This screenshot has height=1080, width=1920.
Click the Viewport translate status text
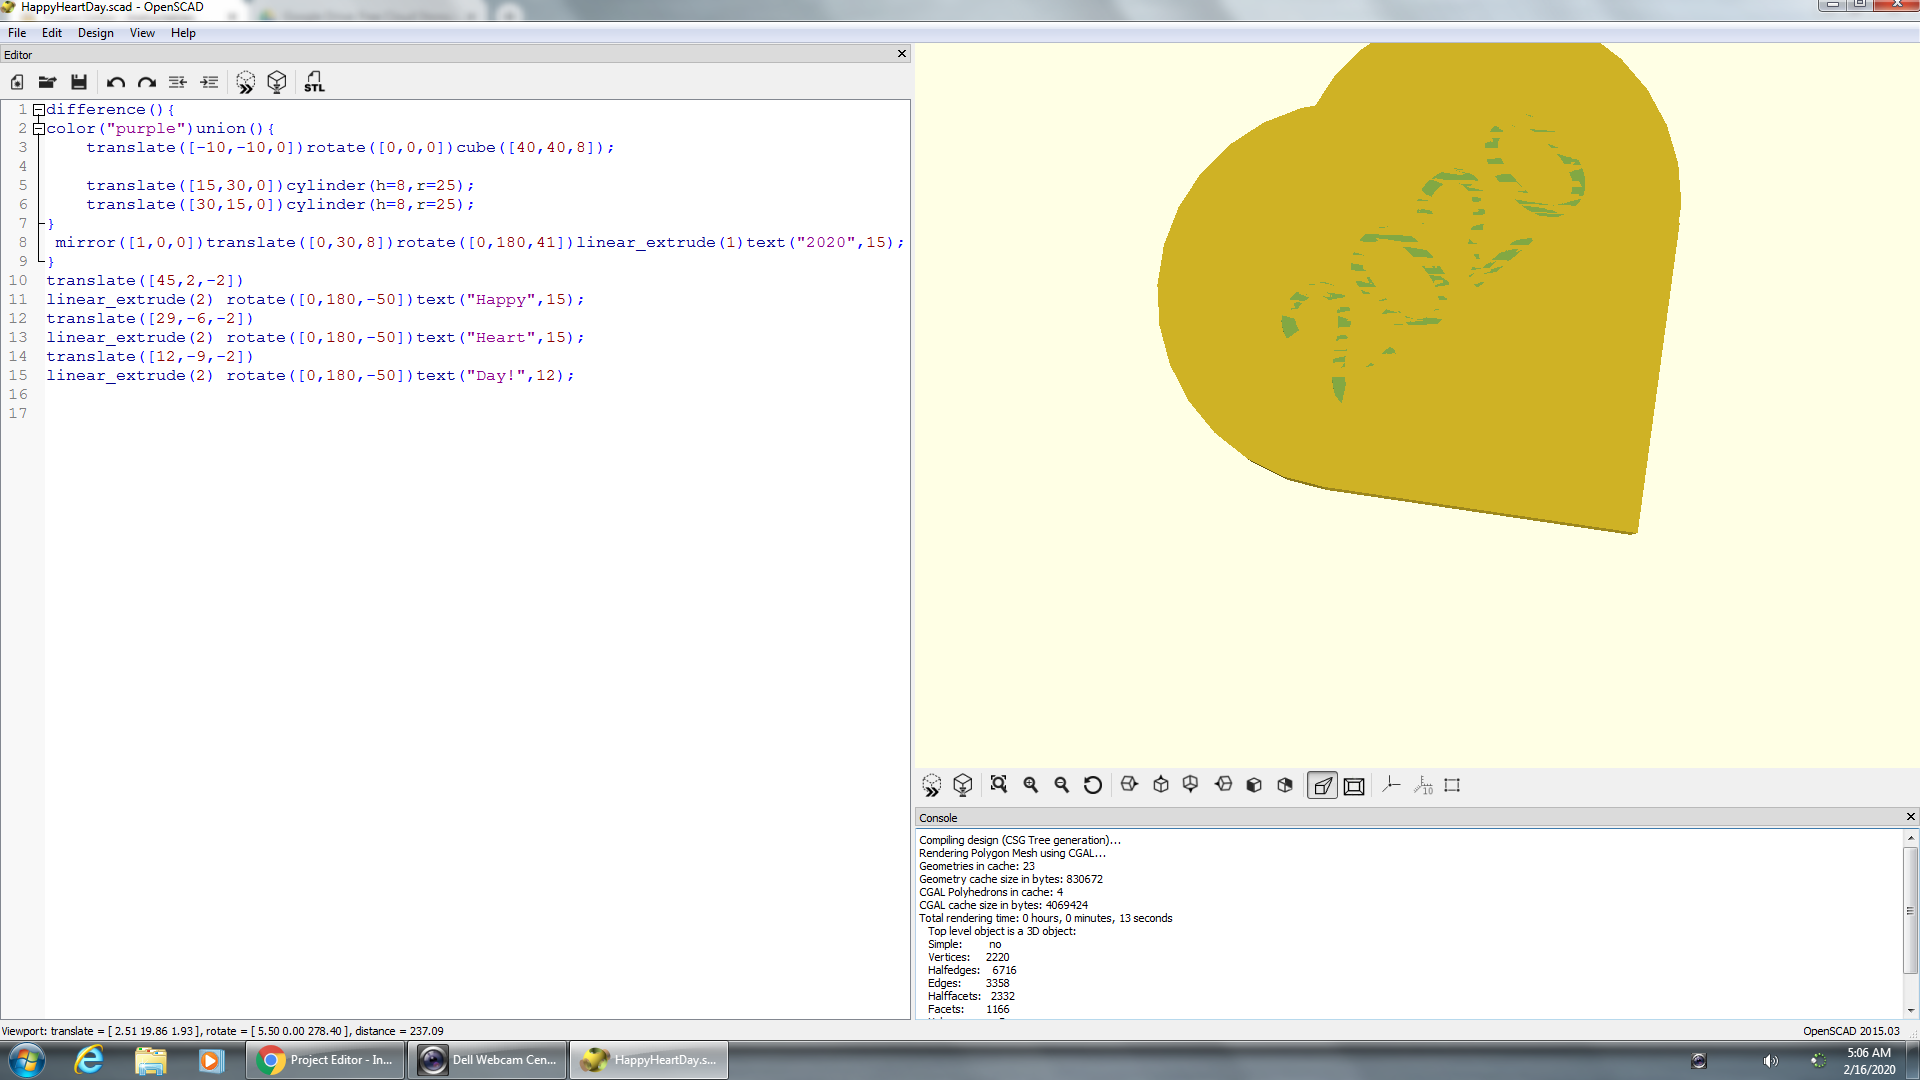click(x=222, y=1031)
